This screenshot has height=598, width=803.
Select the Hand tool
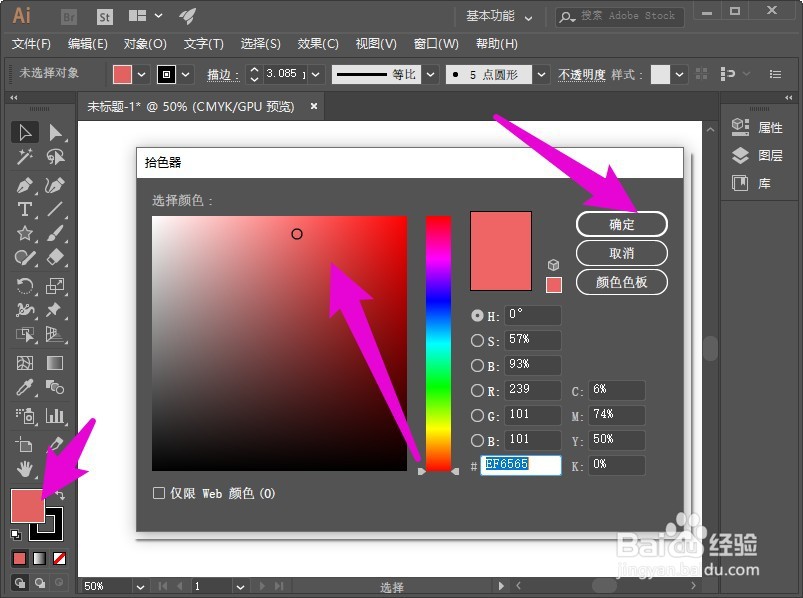point(25,468)
